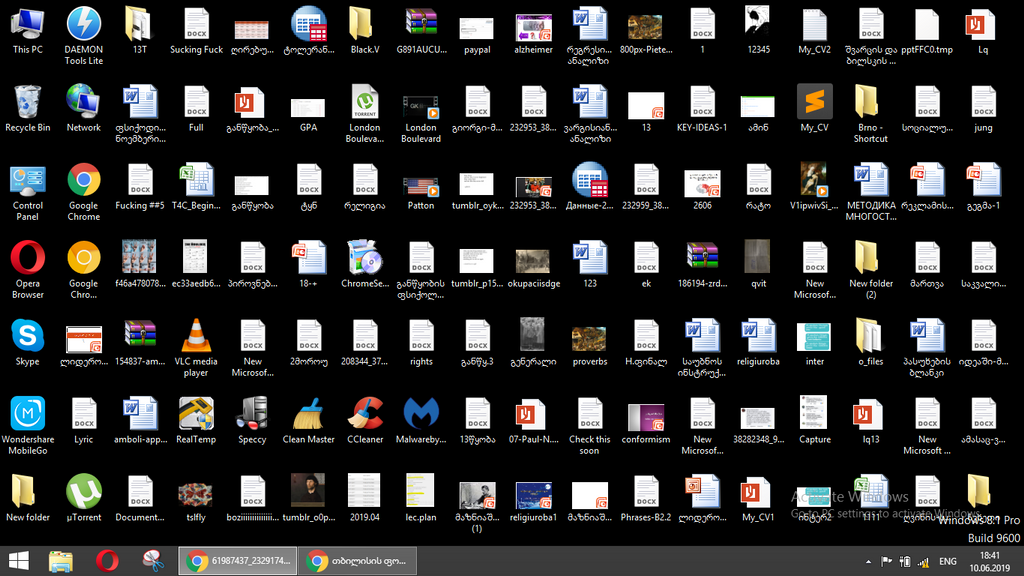The width and height of the screenshot is (1024, 576).
Task: Open the lec.plan file
Action: [421, 499]
